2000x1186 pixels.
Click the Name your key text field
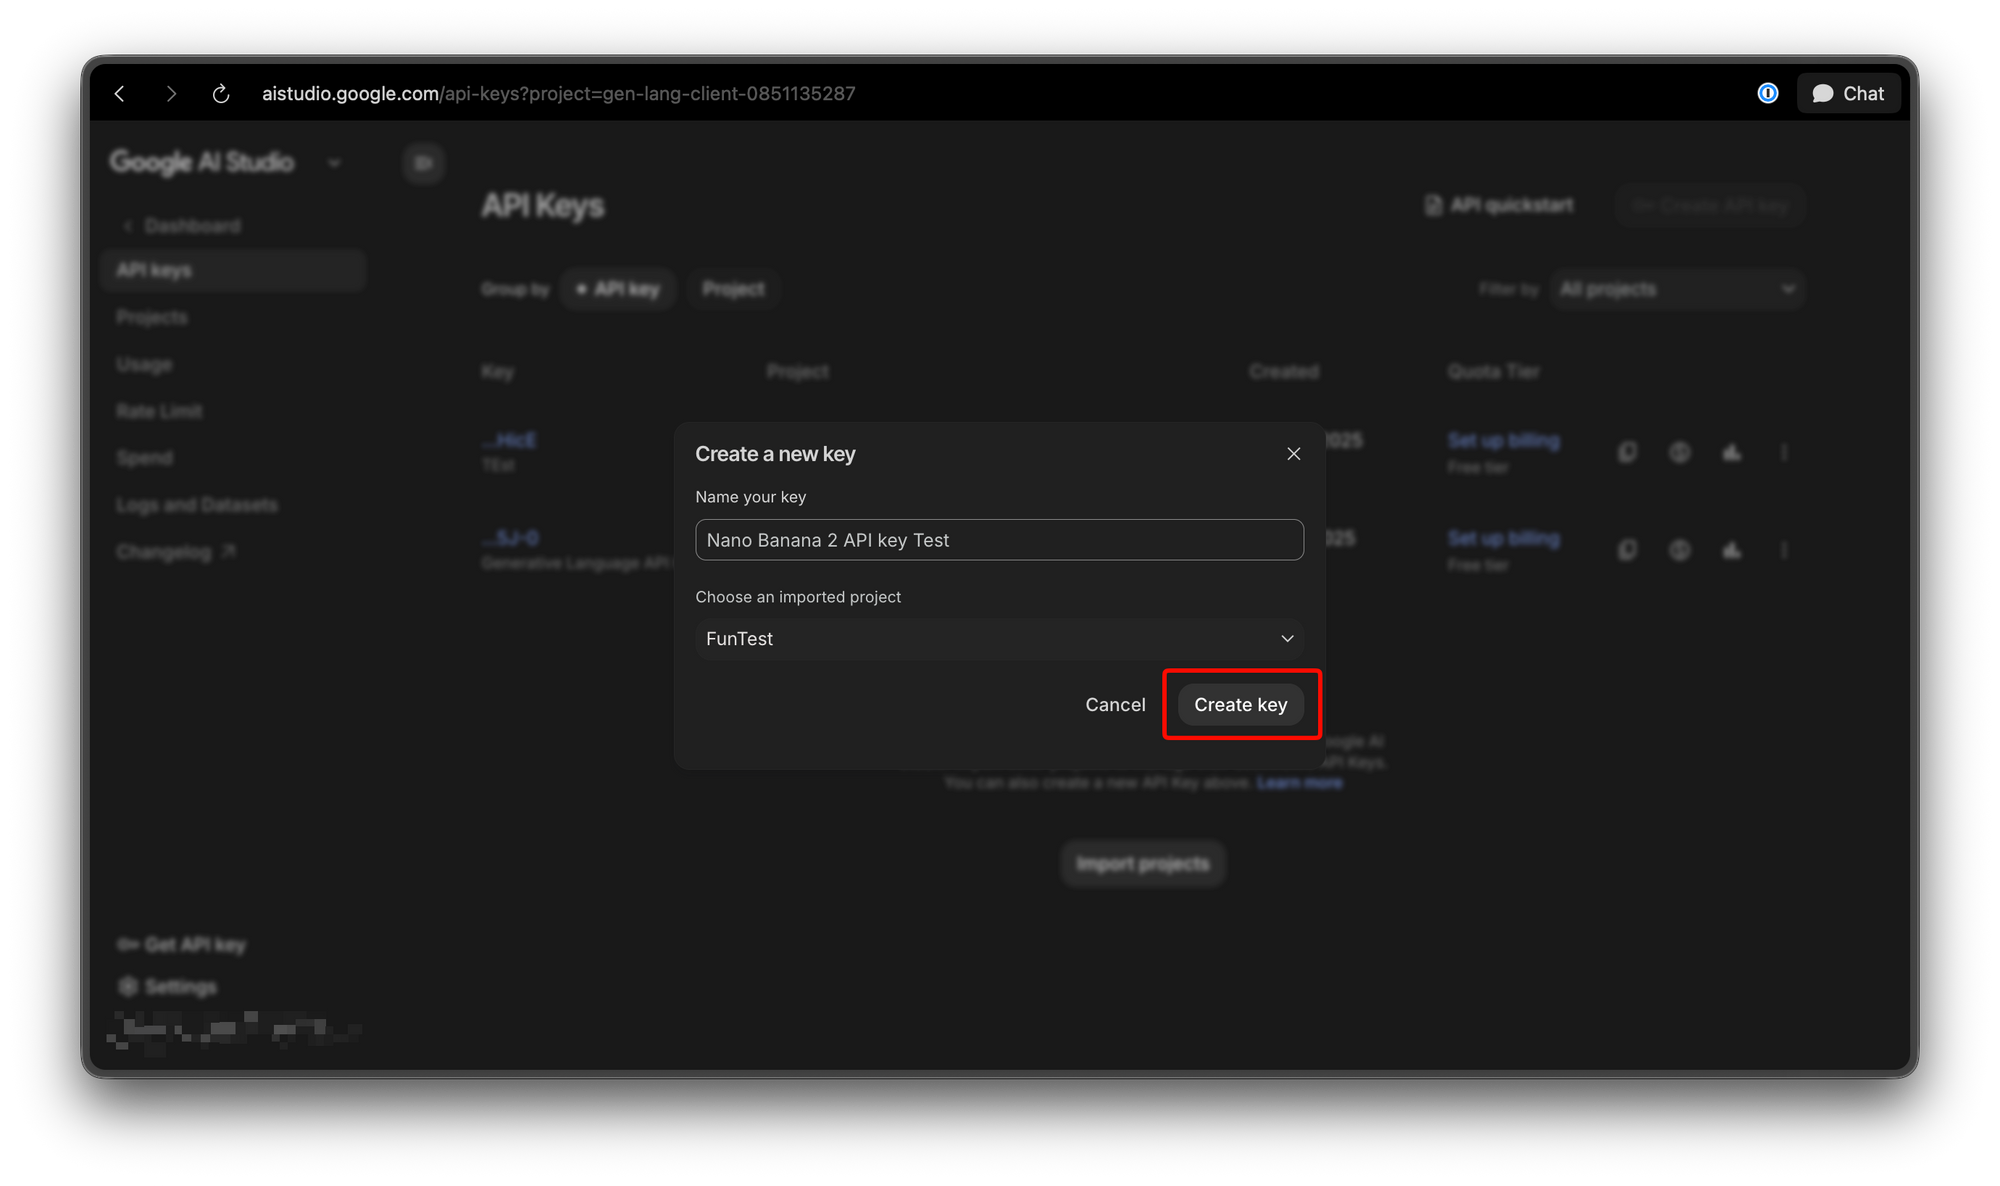[x=999, y=540]
